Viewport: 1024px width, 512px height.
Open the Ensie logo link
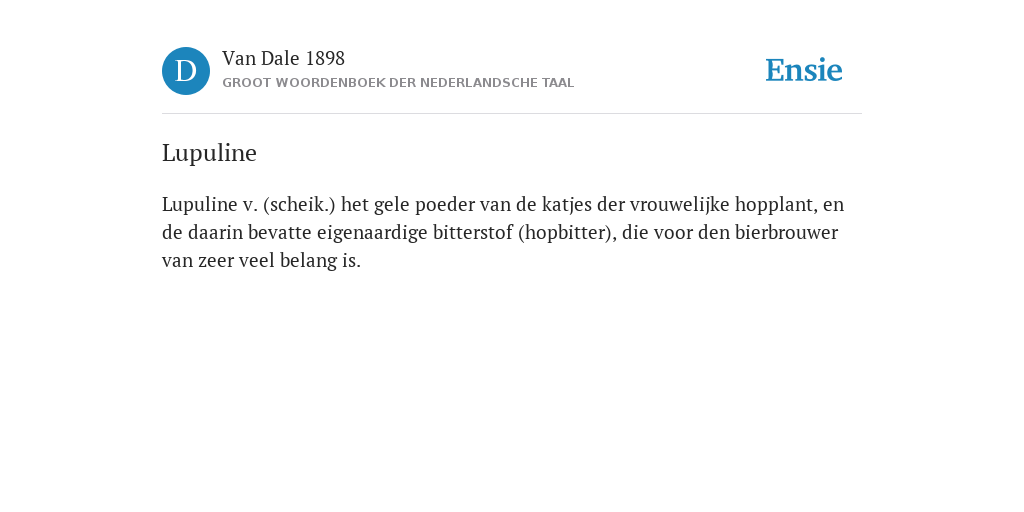point(804,70)
